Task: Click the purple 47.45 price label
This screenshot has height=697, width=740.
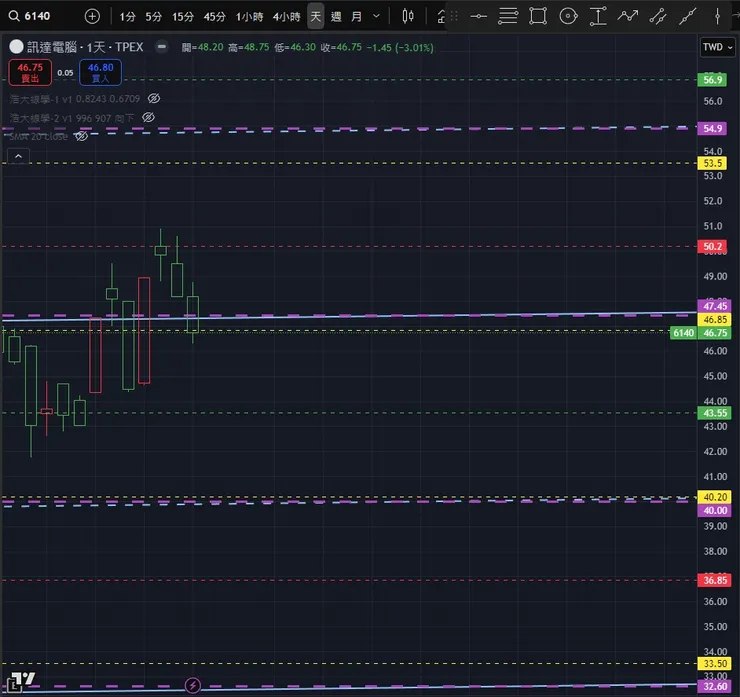Action: click(x=715, y=306)
